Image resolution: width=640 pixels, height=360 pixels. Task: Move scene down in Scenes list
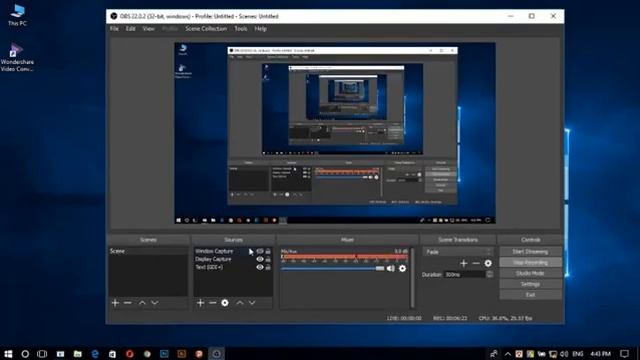click(x=155, y=303)
